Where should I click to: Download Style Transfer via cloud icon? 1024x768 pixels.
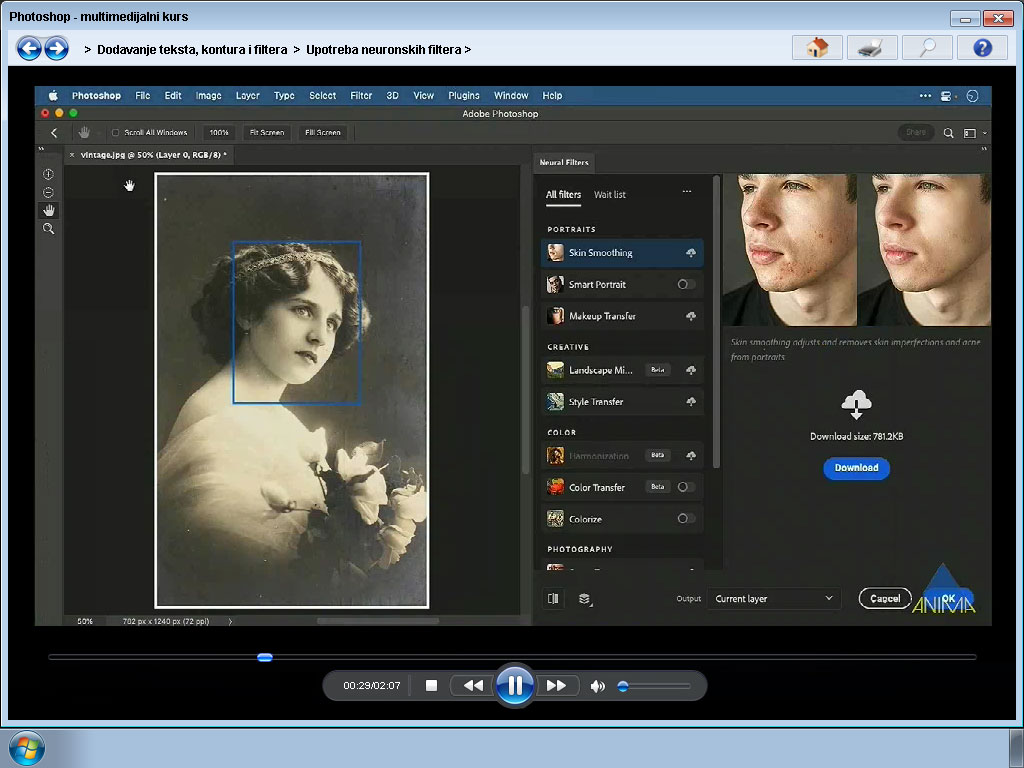coord(690,402)
